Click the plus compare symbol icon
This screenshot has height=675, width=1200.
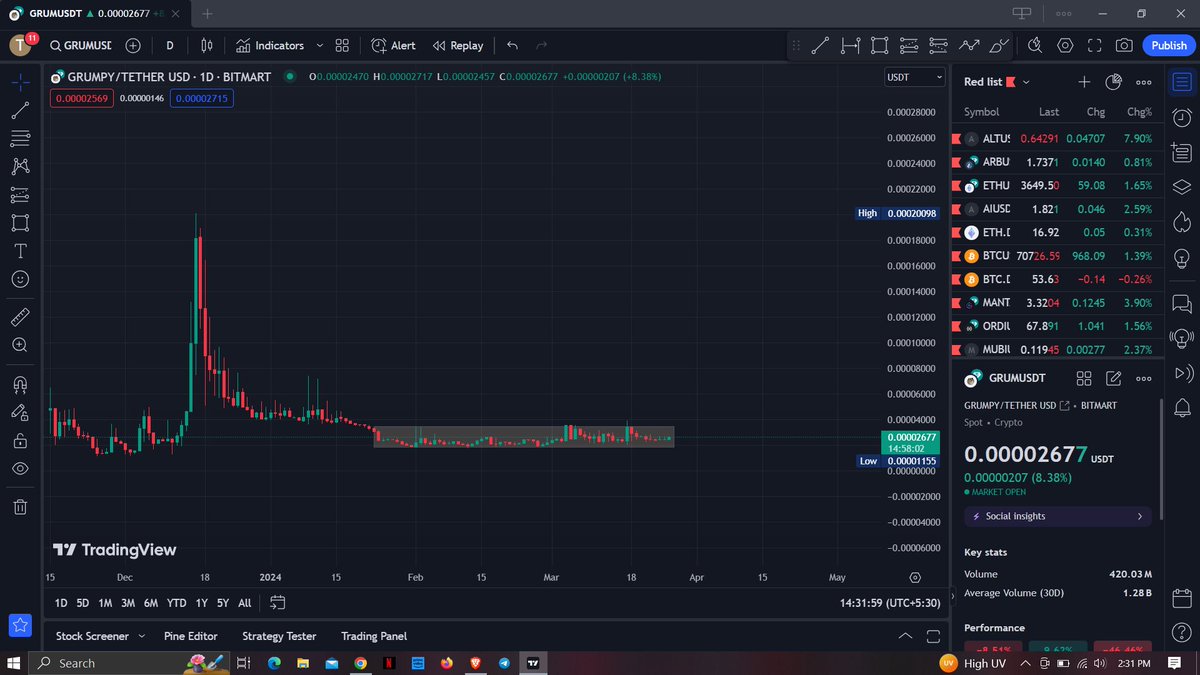(x=133, y=46)
